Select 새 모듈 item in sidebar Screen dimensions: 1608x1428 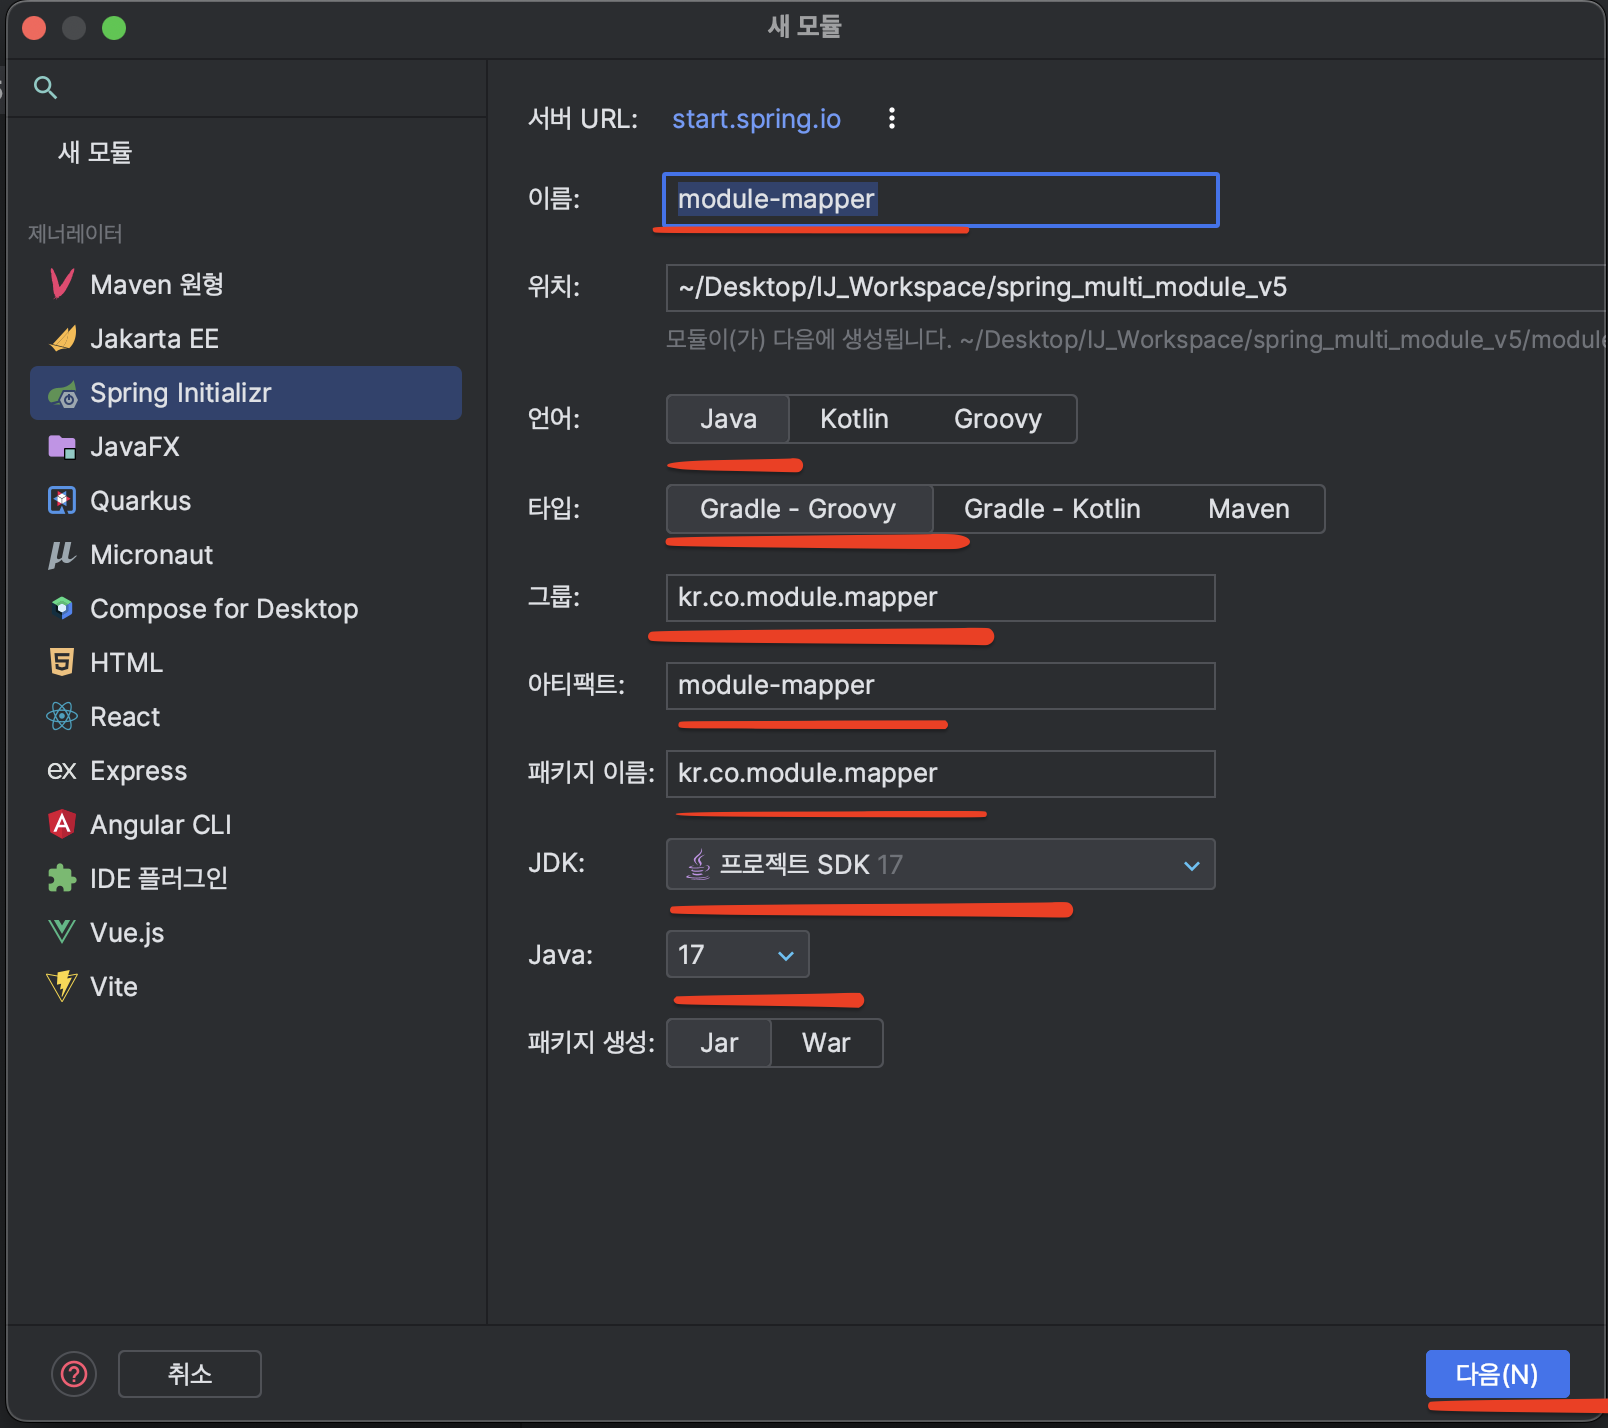[95, 152]
